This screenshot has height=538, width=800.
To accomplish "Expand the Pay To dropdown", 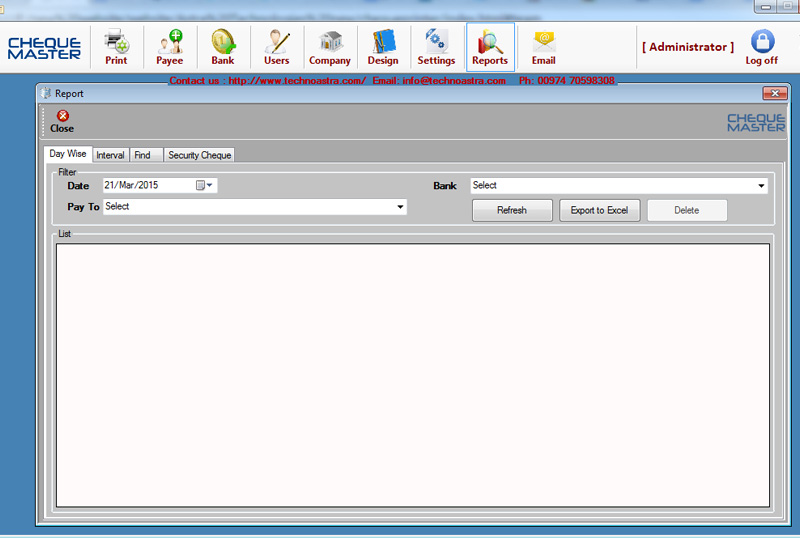I will (401, 207).
